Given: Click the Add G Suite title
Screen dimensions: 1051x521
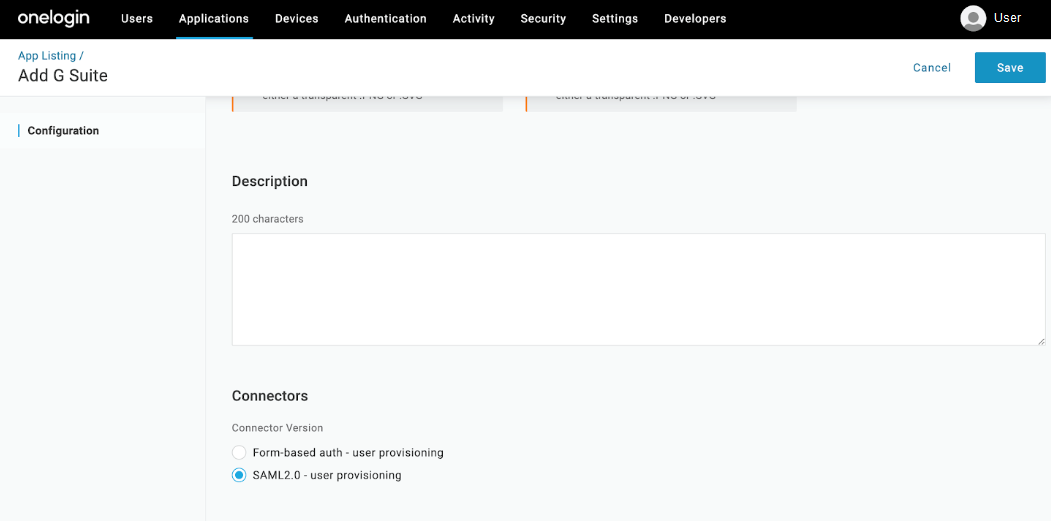Looking at the screenshot, I should 63,76.
